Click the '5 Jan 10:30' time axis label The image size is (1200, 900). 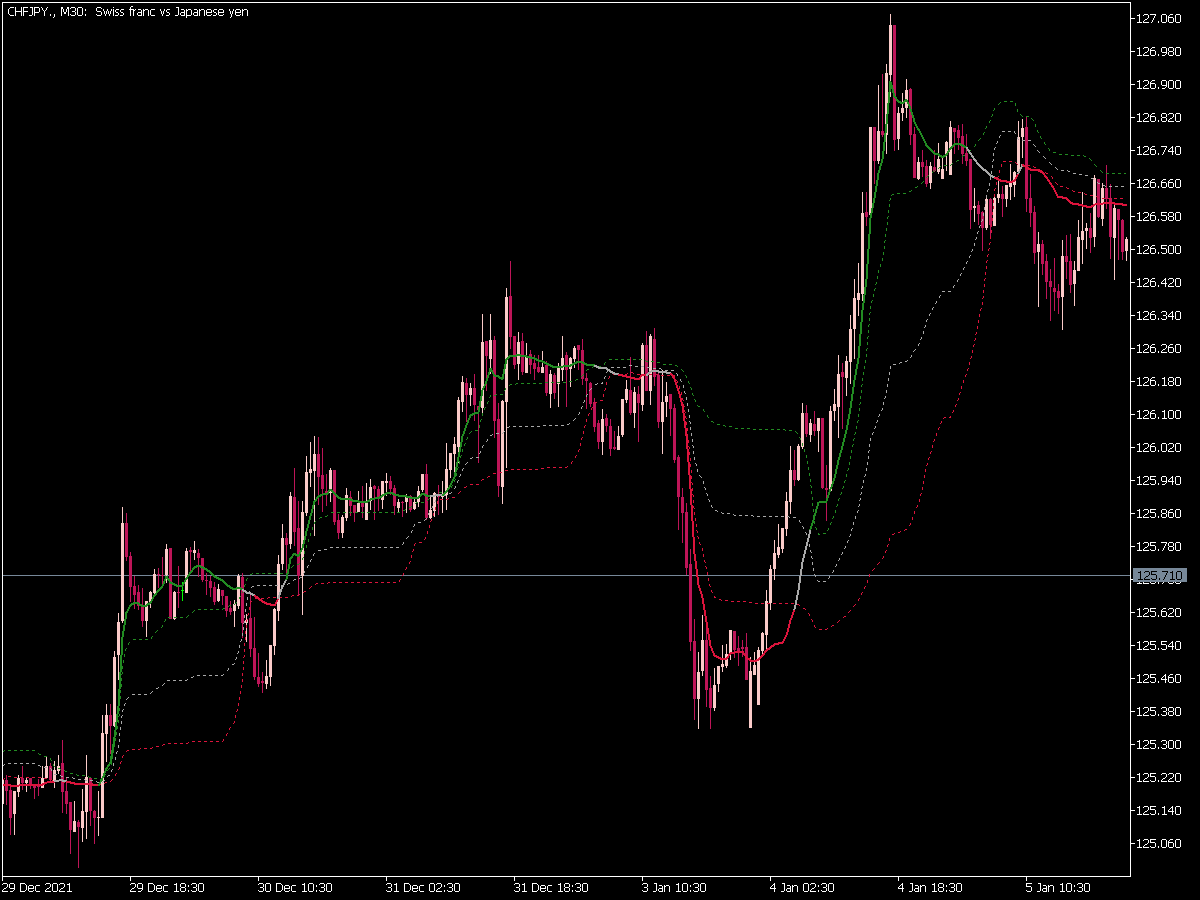[x=1060, y=887]
